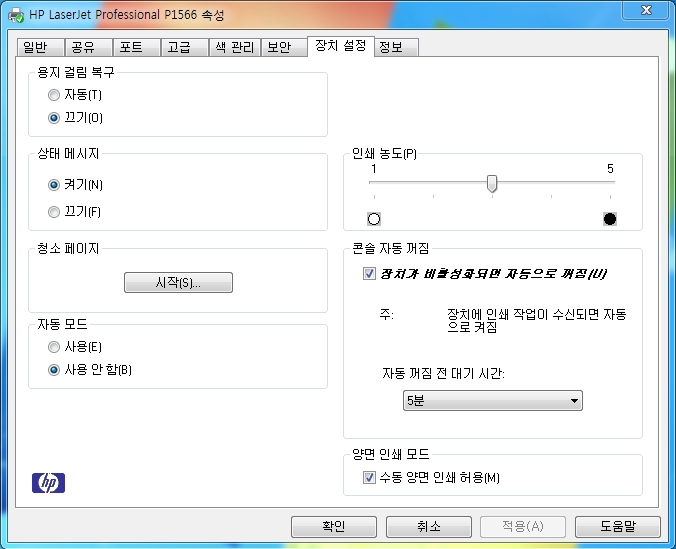This screenshot has width=676, height=549.
Task: Click the density scale number 1
Action: pyautogui.click(x=374, y=169)
